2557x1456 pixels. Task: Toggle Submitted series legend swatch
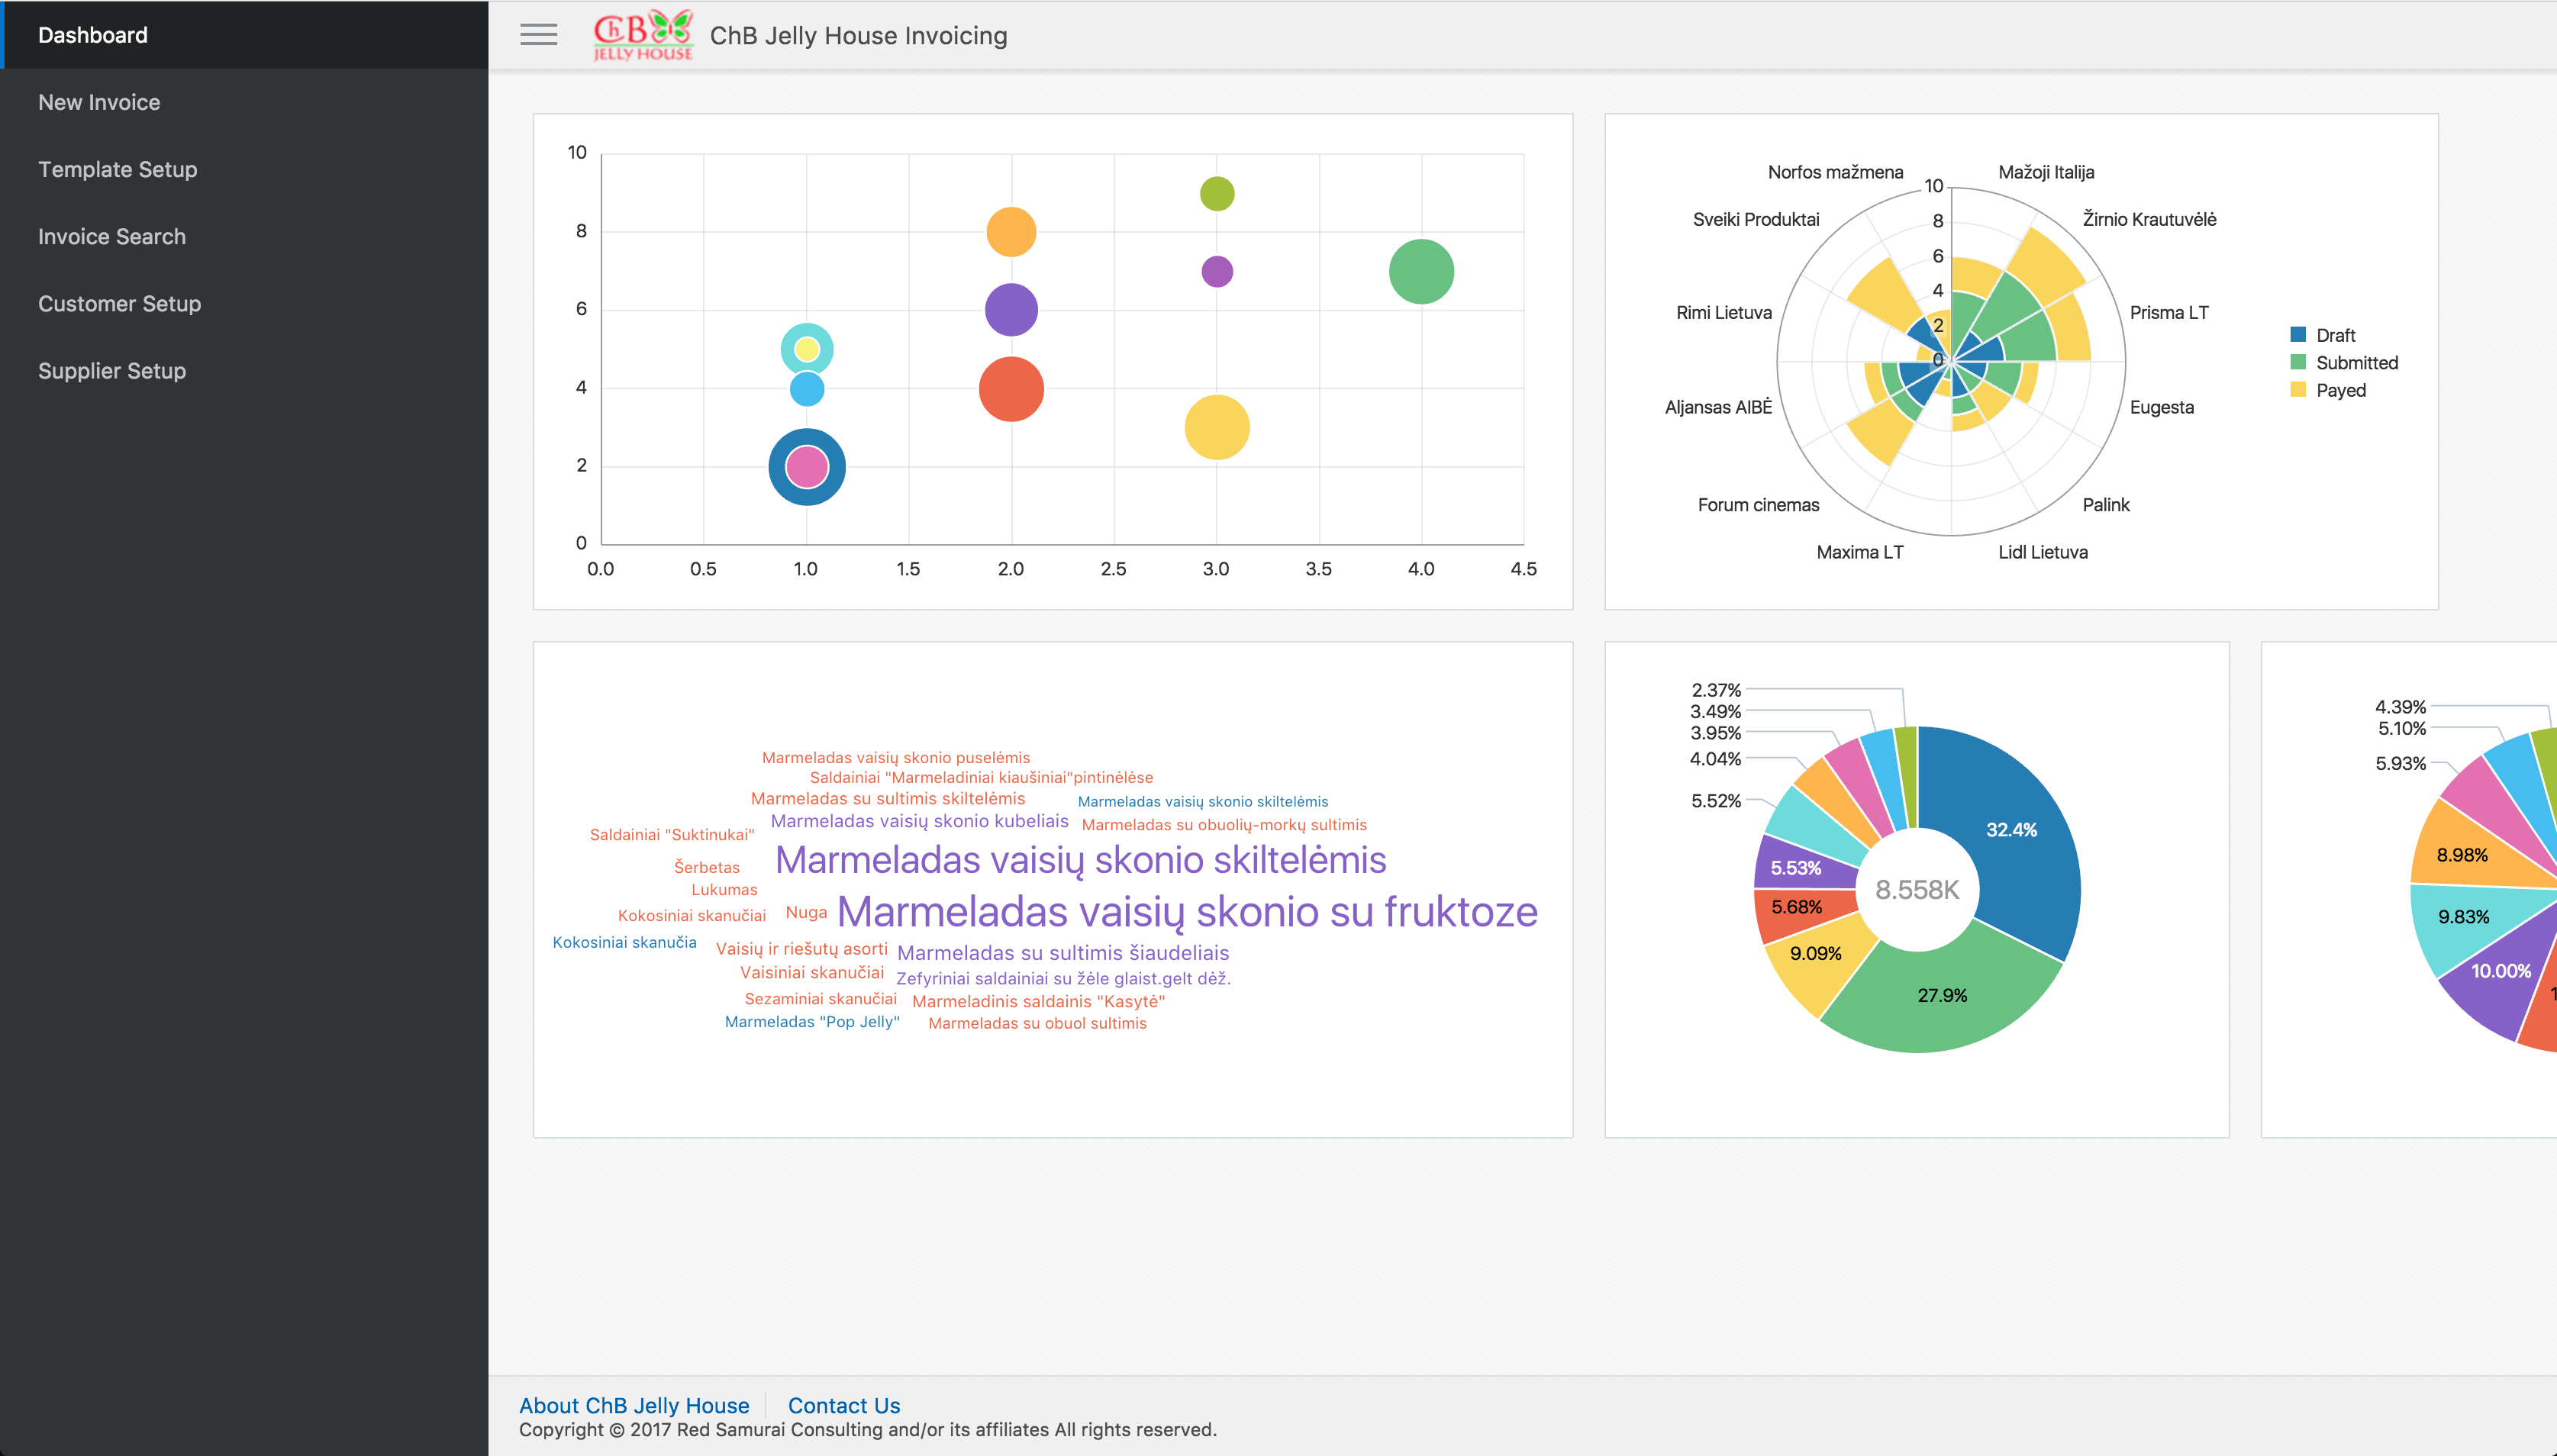[x=2298, y=362]
